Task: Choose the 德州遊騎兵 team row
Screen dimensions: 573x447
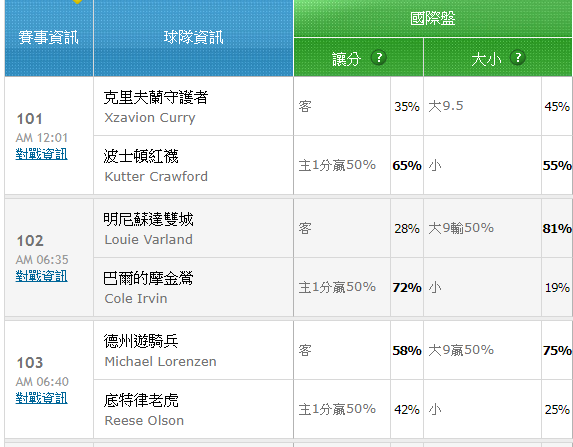Action: (193, 350)
